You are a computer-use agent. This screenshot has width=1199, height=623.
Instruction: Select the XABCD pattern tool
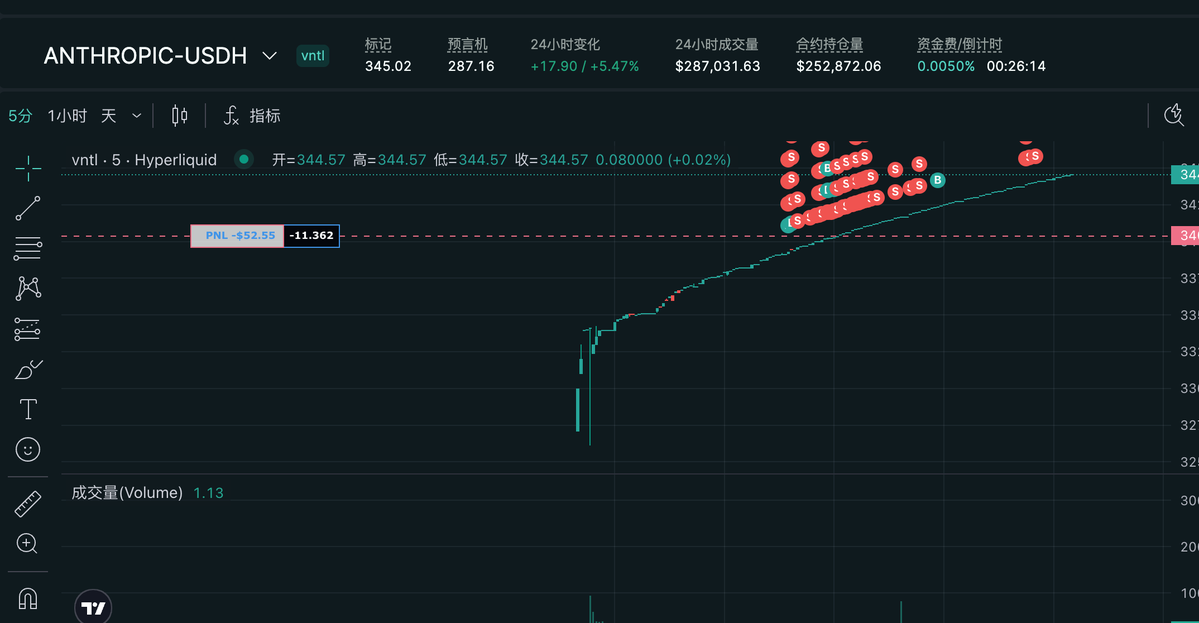click(28, 288)
